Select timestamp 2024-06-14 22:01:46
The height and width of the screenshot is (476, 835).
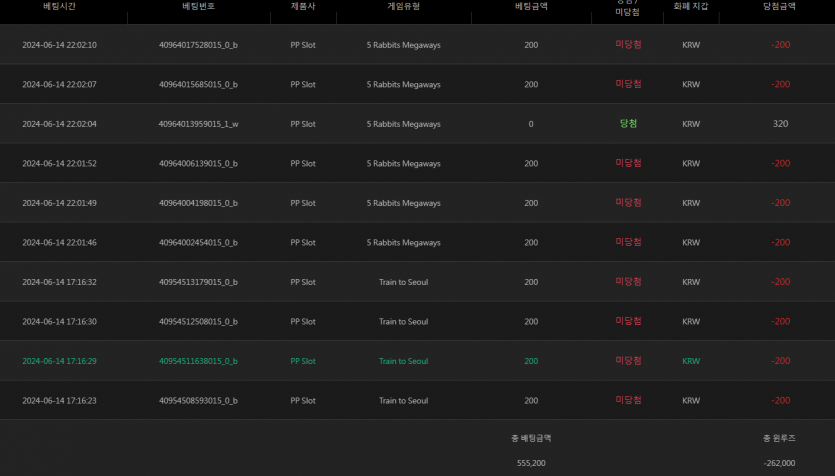(x=60, y=243)
